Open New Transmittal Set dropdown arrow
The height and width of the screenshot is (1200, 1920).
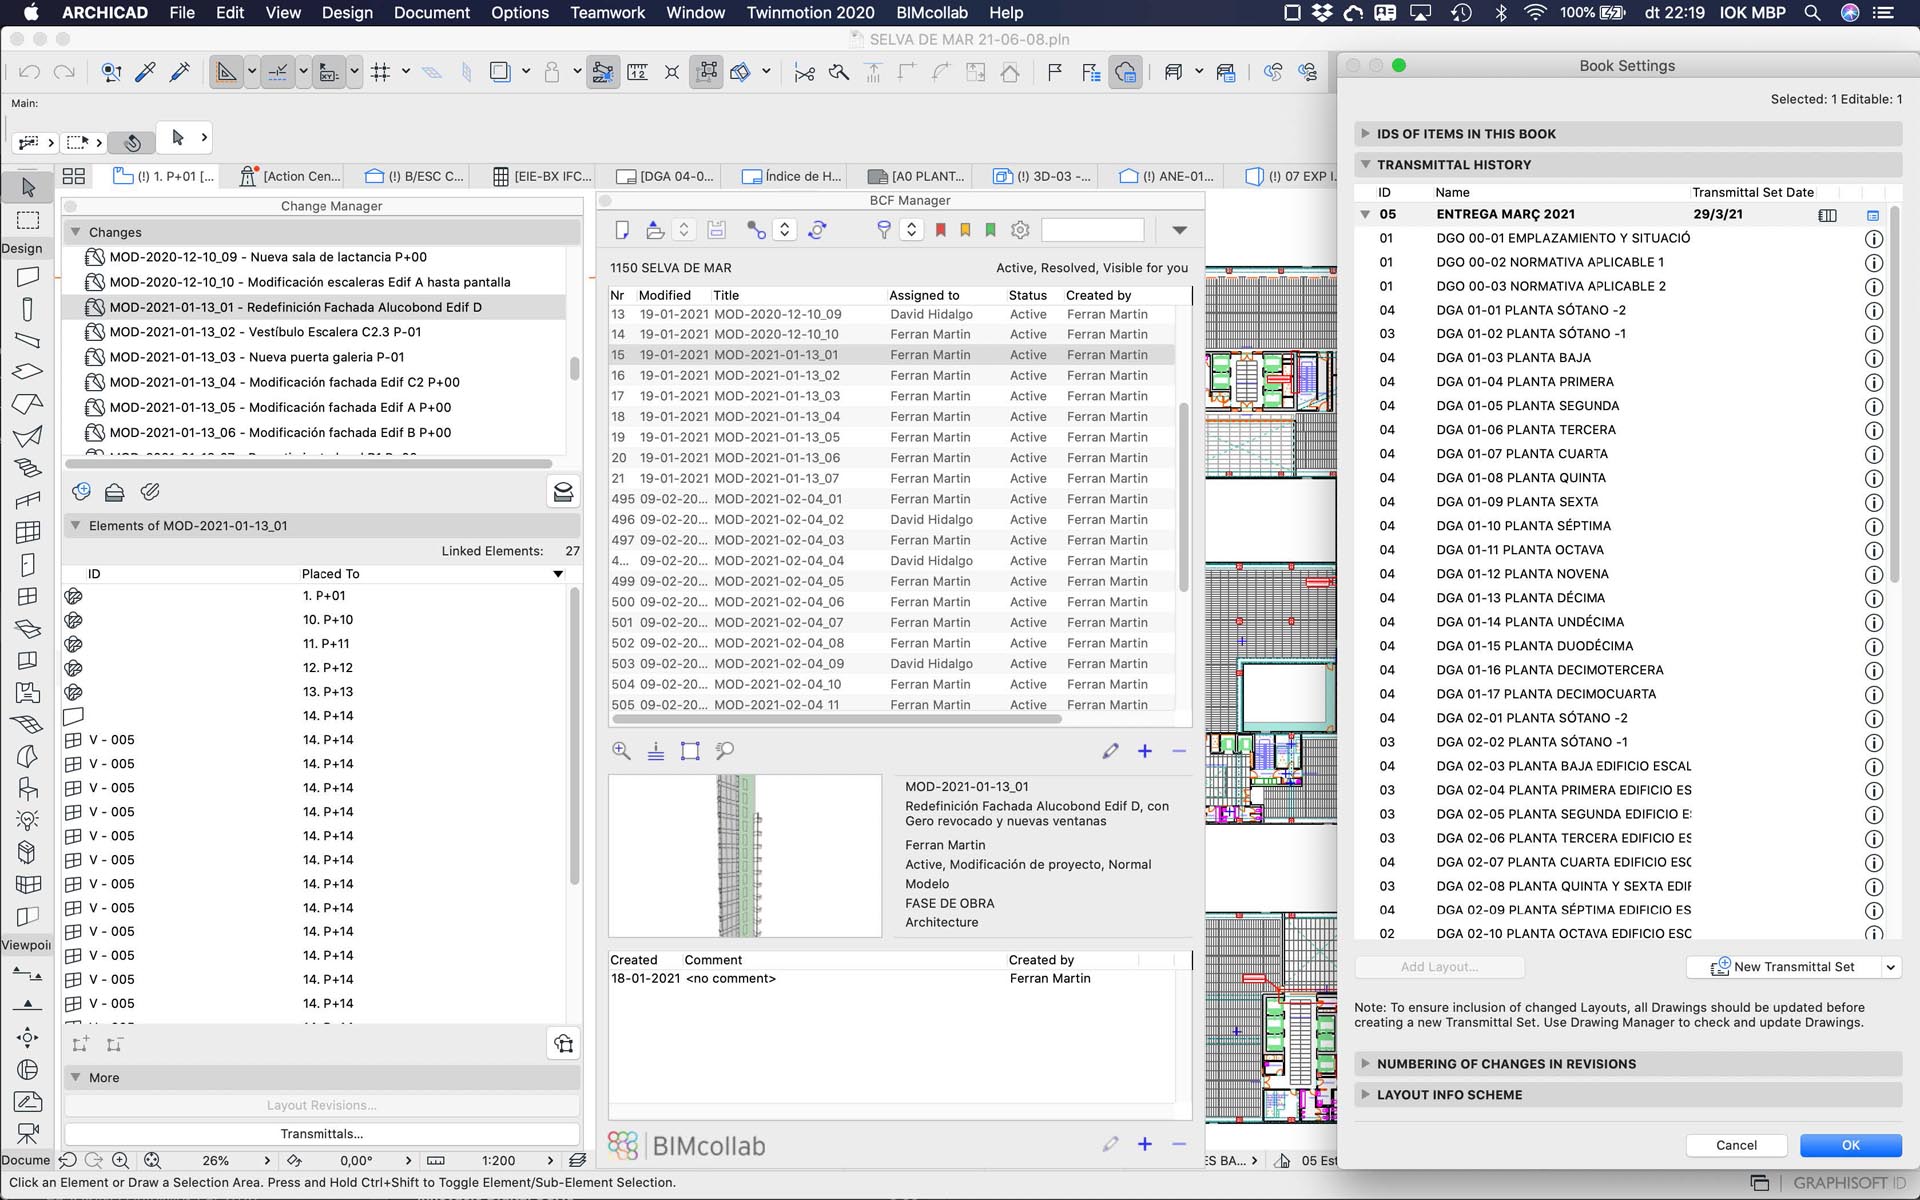1890,967
